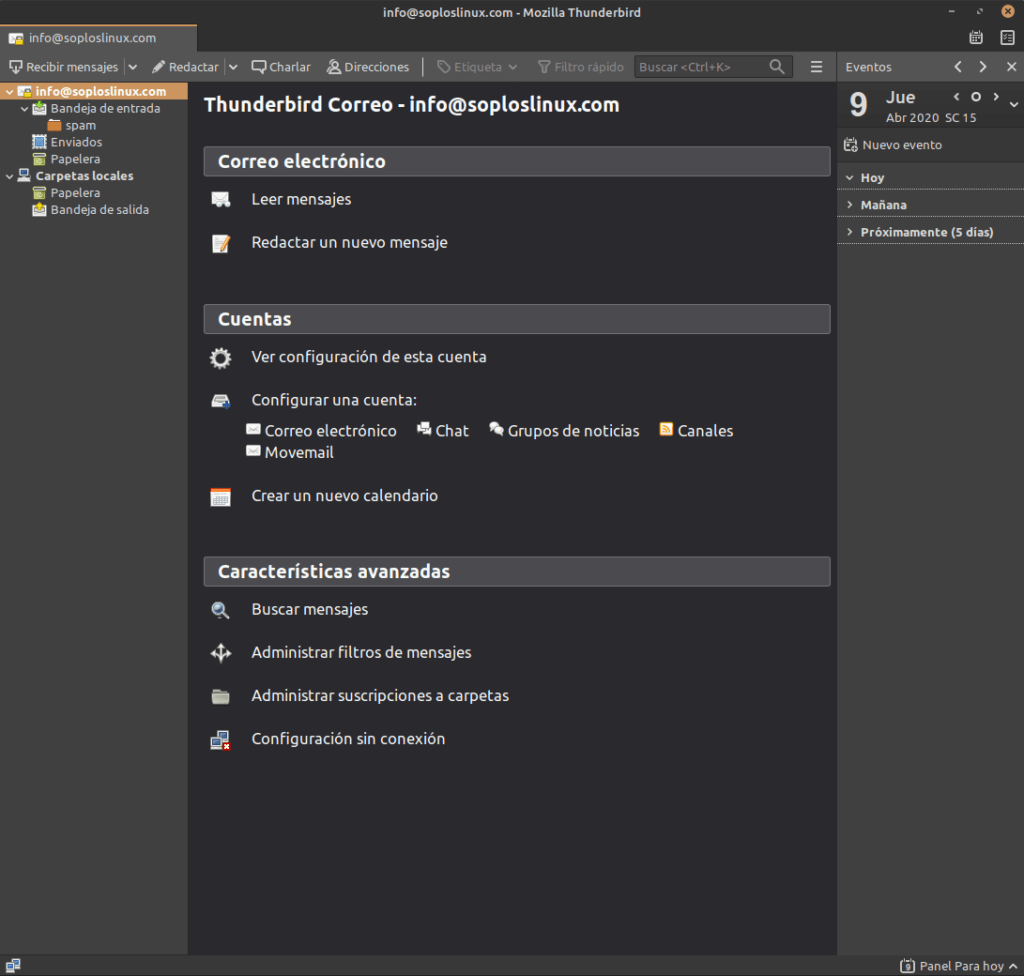
Task: Set up a Correo electrónico account
Action: [x=330, y=431]
